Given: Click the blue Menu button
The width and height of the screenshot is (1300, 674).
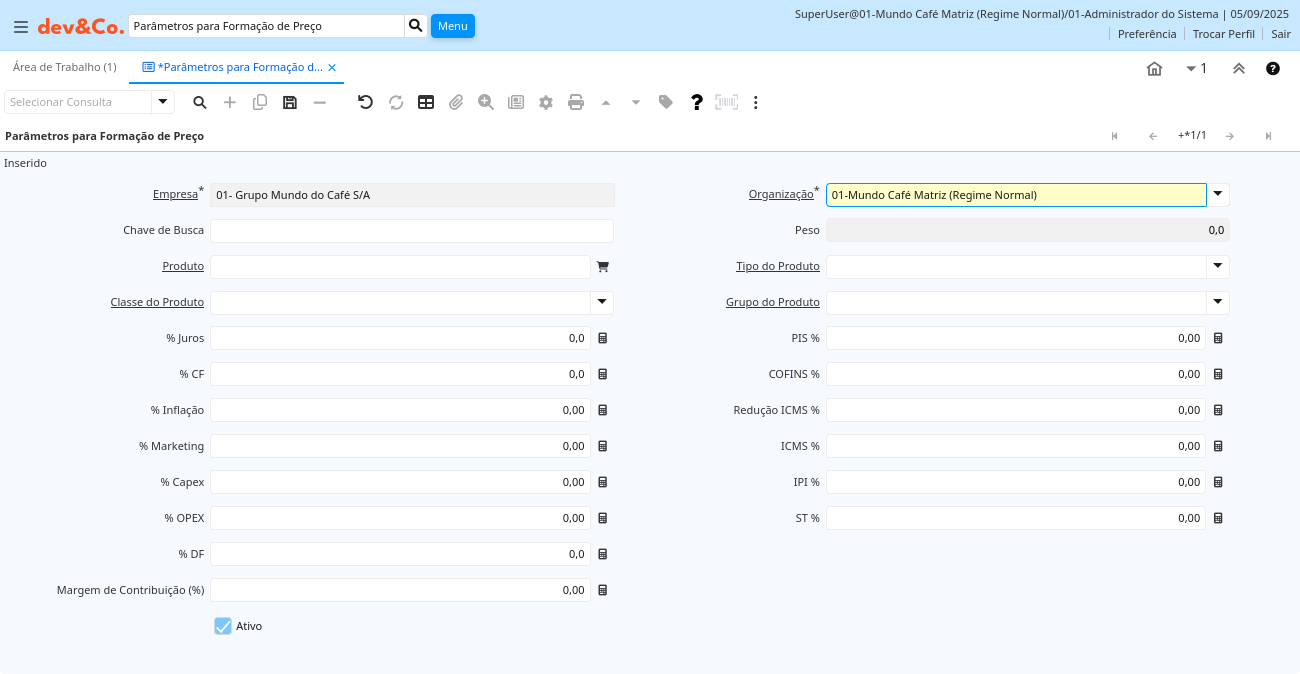Looking at the screenshot, I should coord(453,26).
